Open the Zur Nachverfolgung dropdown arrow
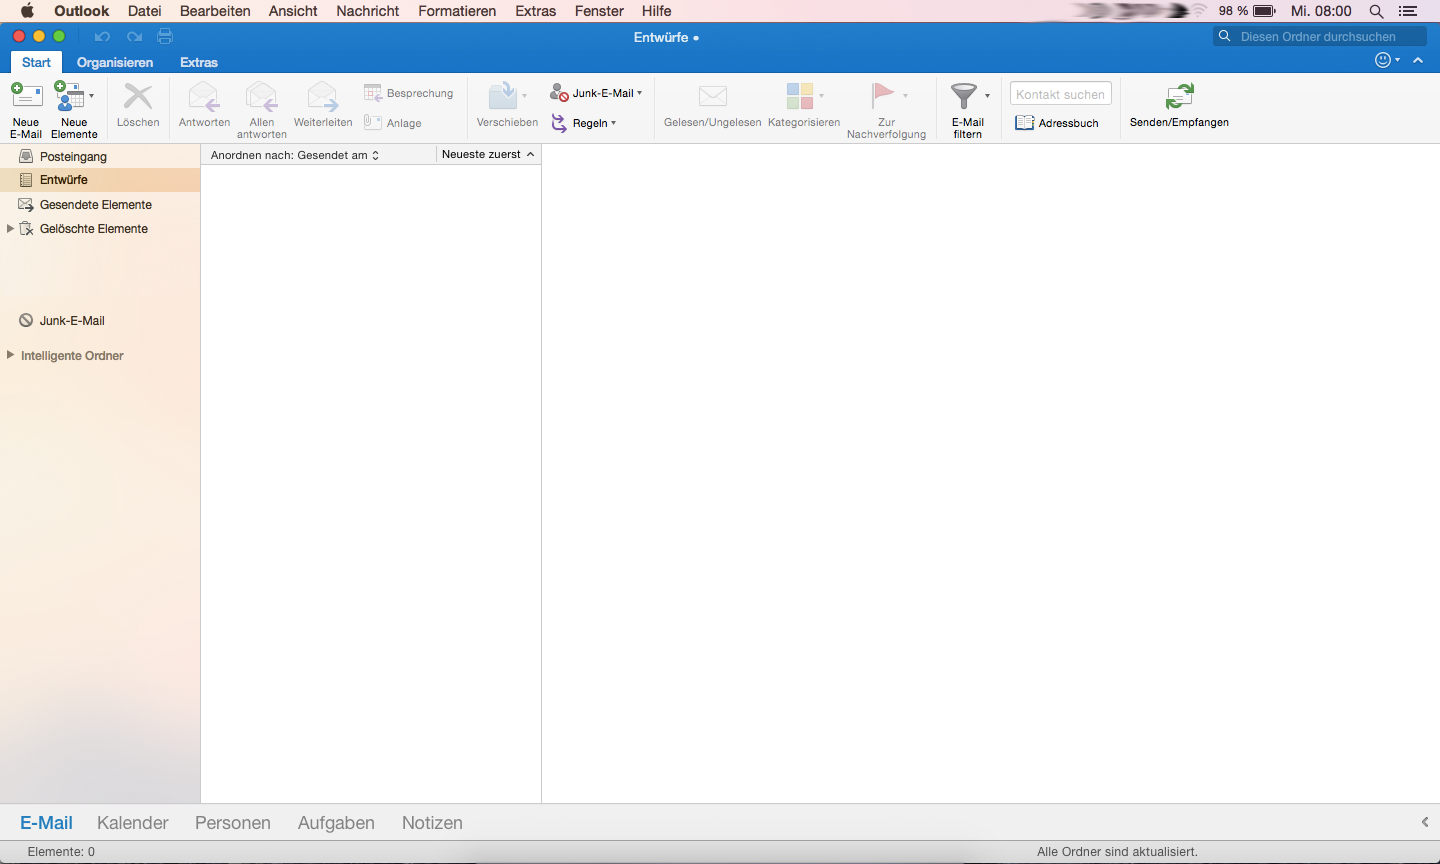The height and width of the screenshot is (864, 1440). (x=905, y=96)
